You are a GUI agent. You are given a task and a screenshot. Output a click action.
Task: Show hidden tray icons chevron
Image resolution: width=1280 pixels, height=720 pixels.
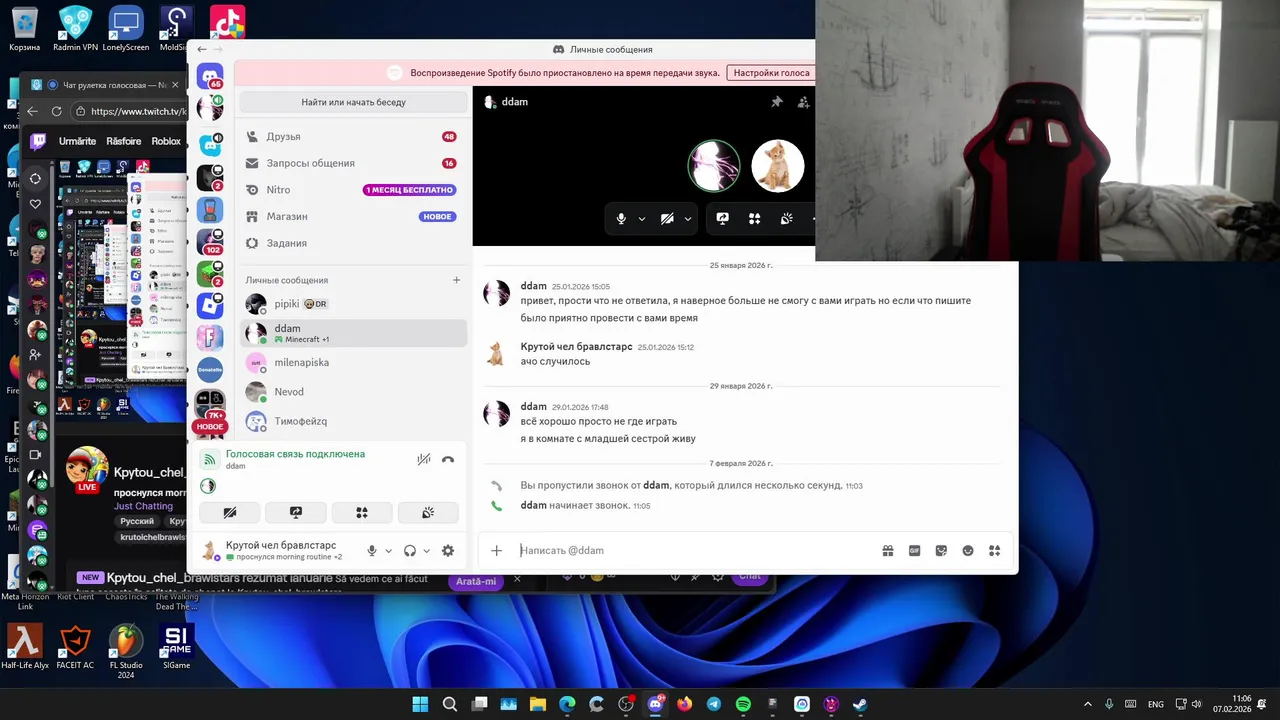coord(1087,704)
